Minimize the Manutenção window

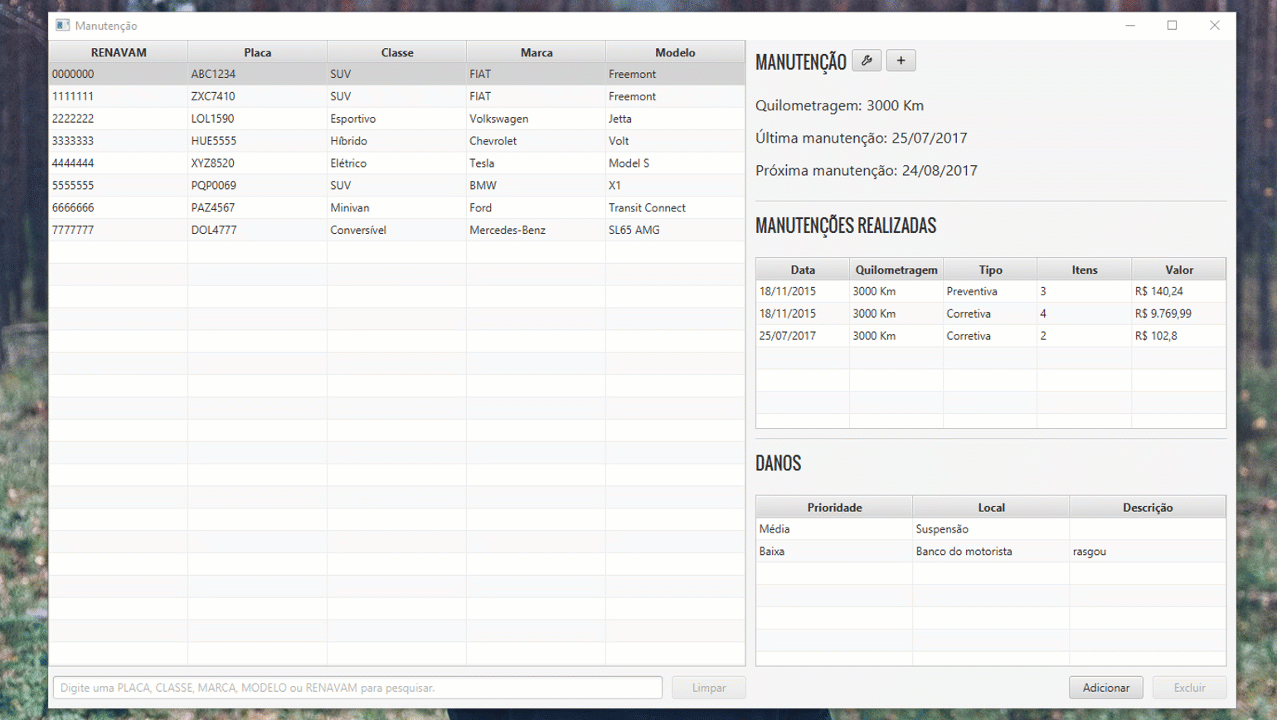click(1130, 26)
